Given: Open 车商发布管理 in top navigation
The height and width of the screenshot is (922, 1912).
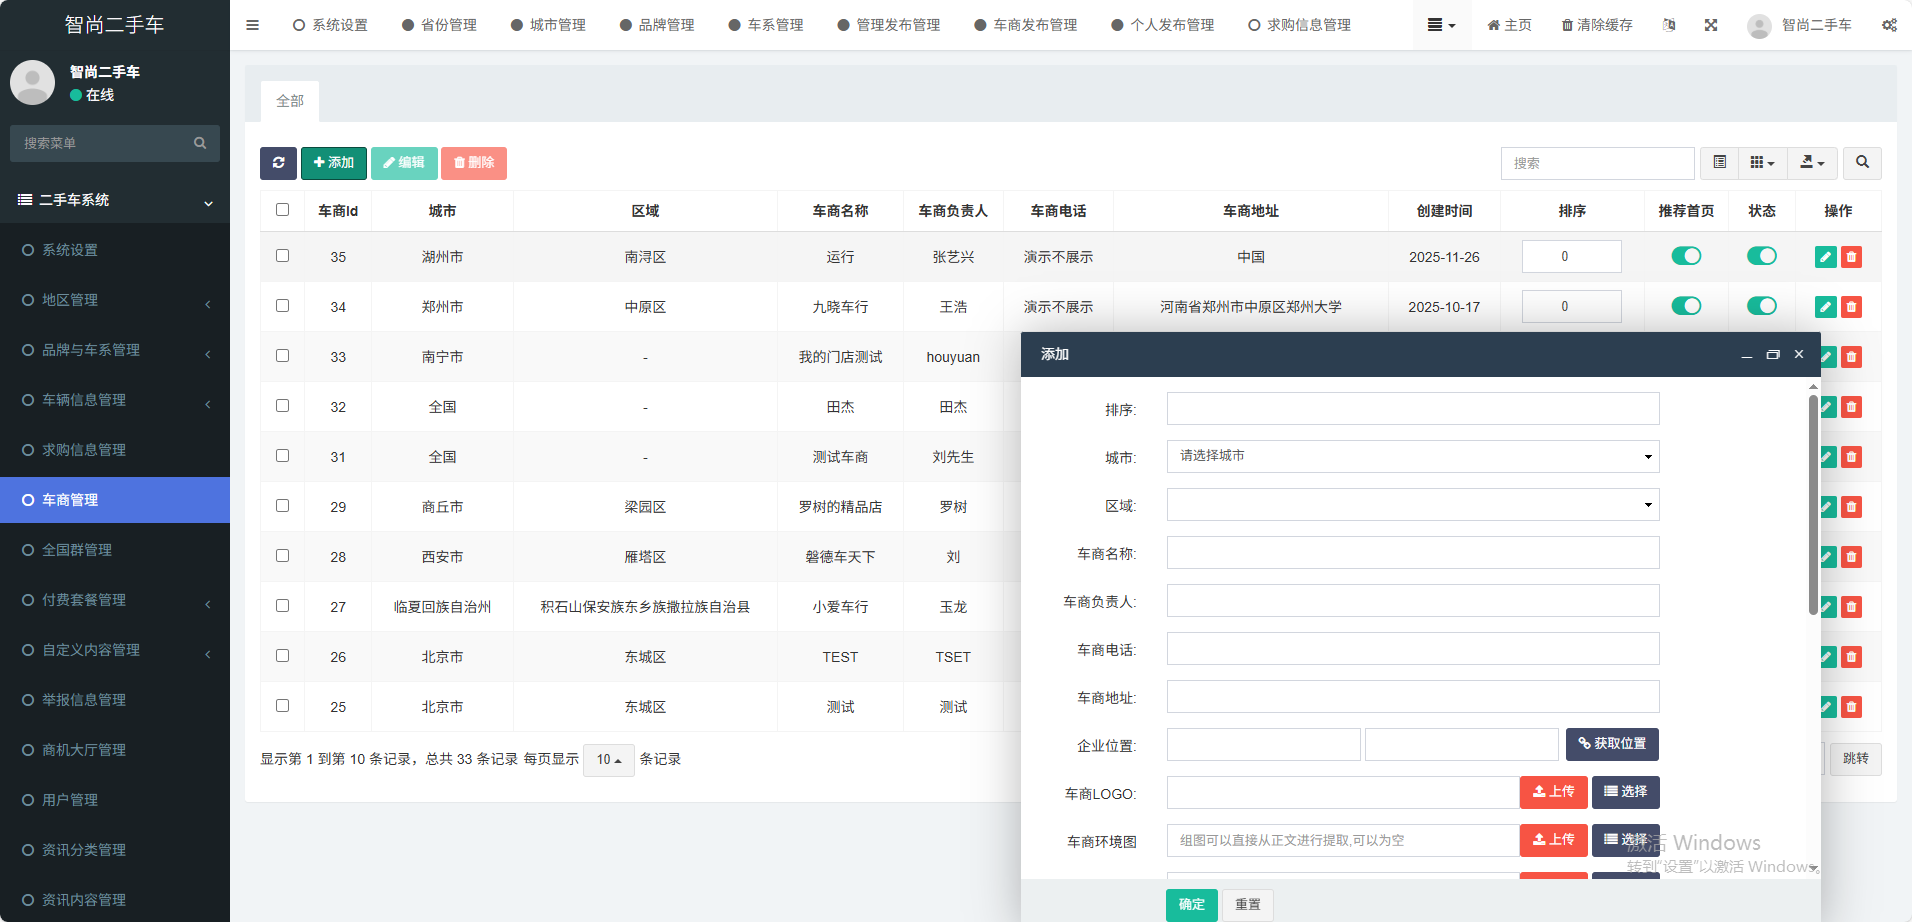Looking at the screenshot, I should [1026, 25].
